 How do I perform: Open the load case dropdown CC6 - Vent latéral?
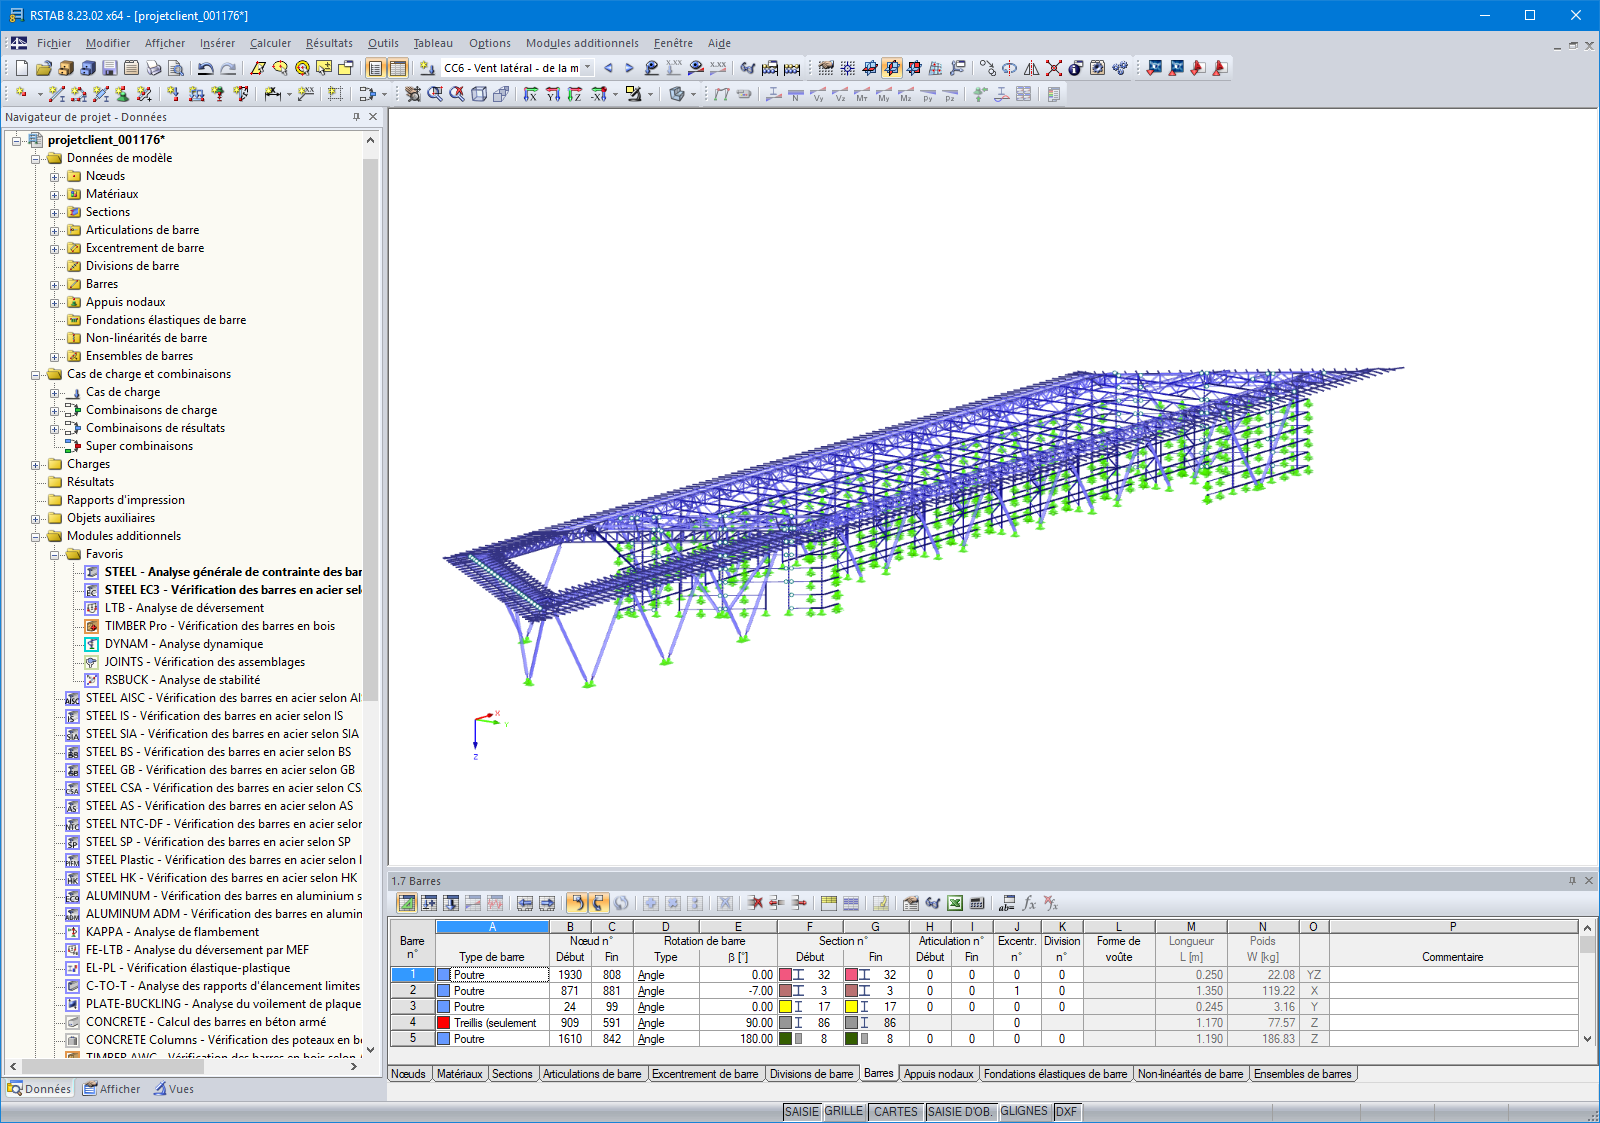pyautogui.click(x=587, y=68)
